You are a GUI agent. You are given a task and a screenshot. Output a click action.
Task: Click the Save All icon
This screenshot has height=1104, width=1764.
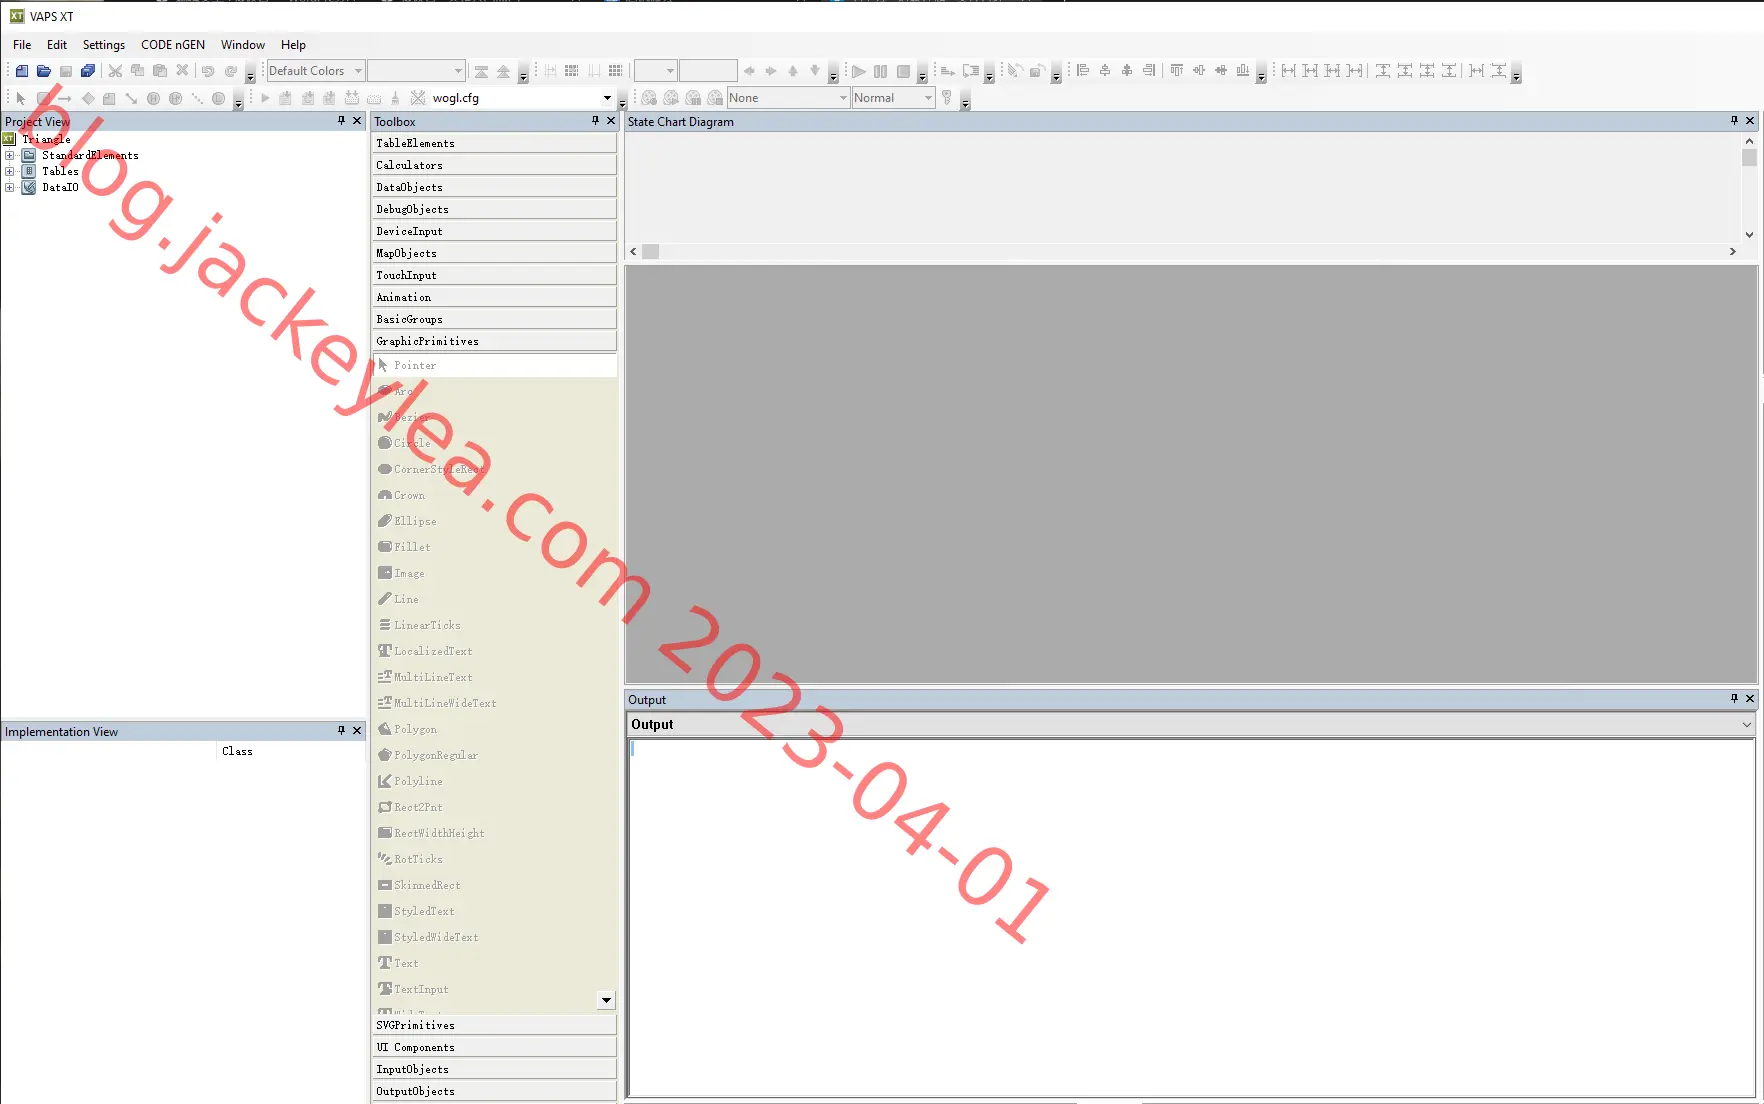88,71
